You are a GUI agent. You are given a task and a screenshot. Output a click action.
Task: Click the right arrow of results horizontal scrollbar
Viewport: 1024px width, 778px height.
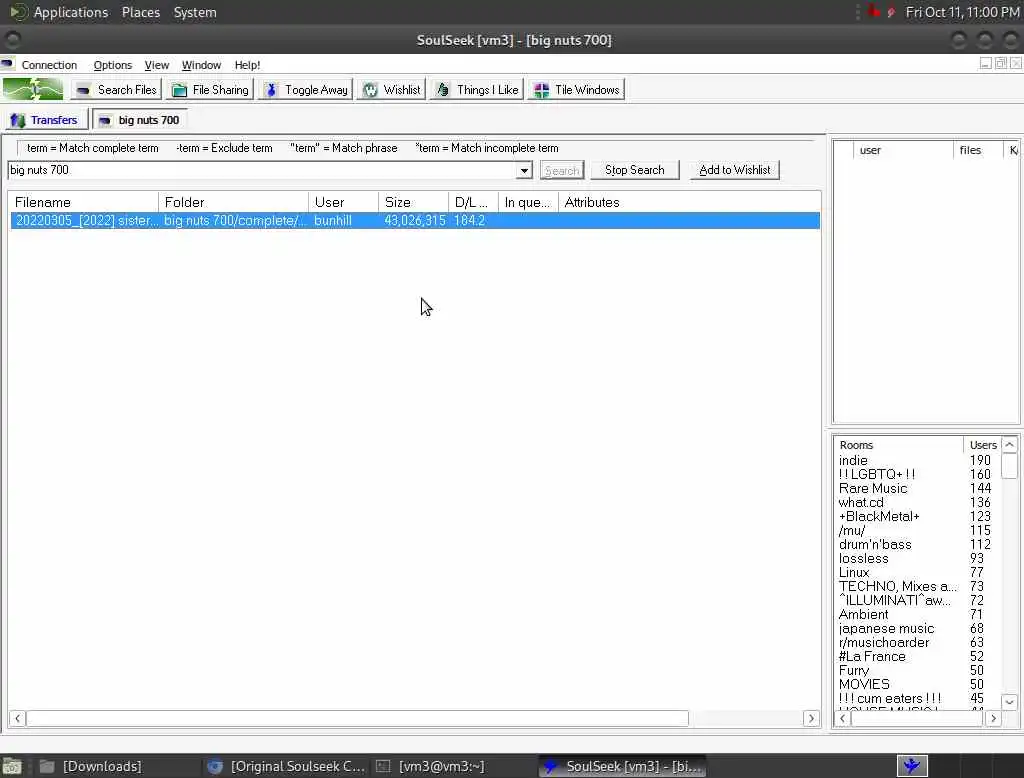pos(811,719)
